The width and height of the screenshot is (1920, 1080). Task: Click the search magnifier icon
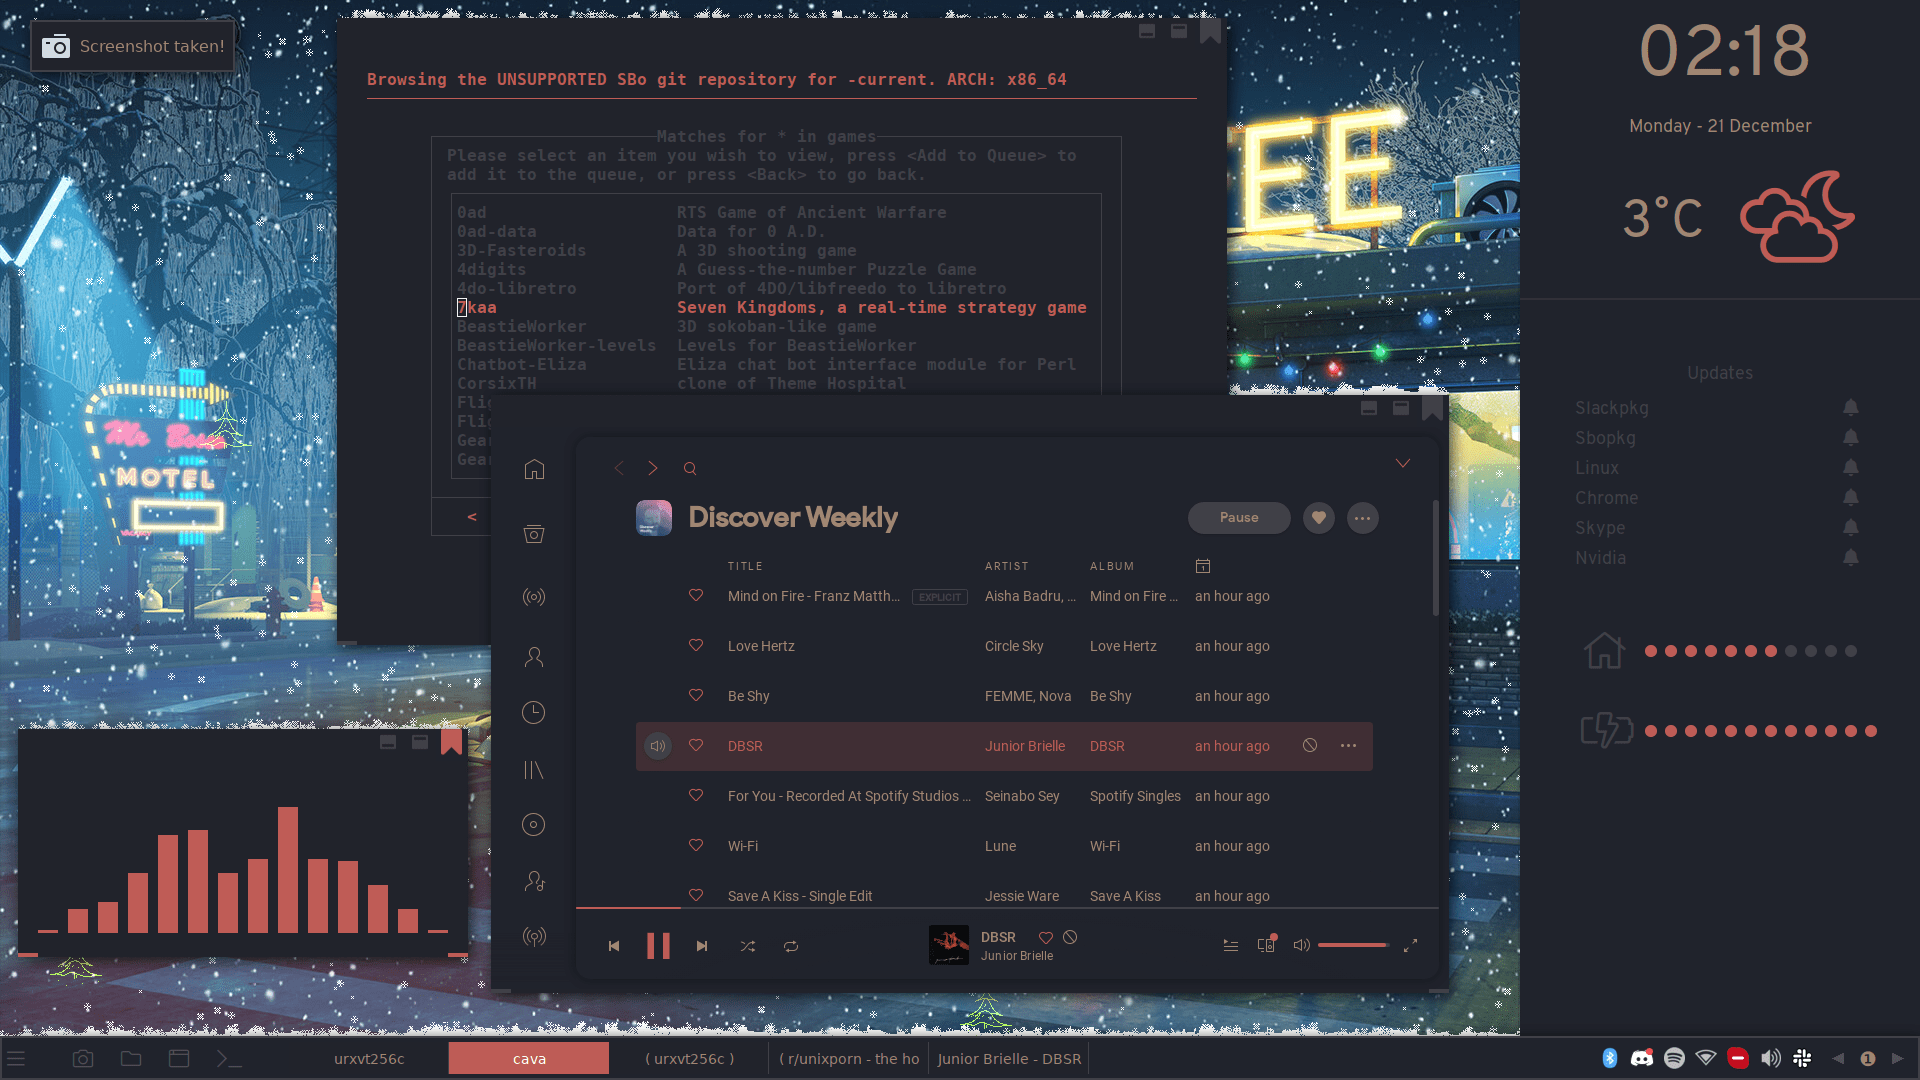point(690,468)
